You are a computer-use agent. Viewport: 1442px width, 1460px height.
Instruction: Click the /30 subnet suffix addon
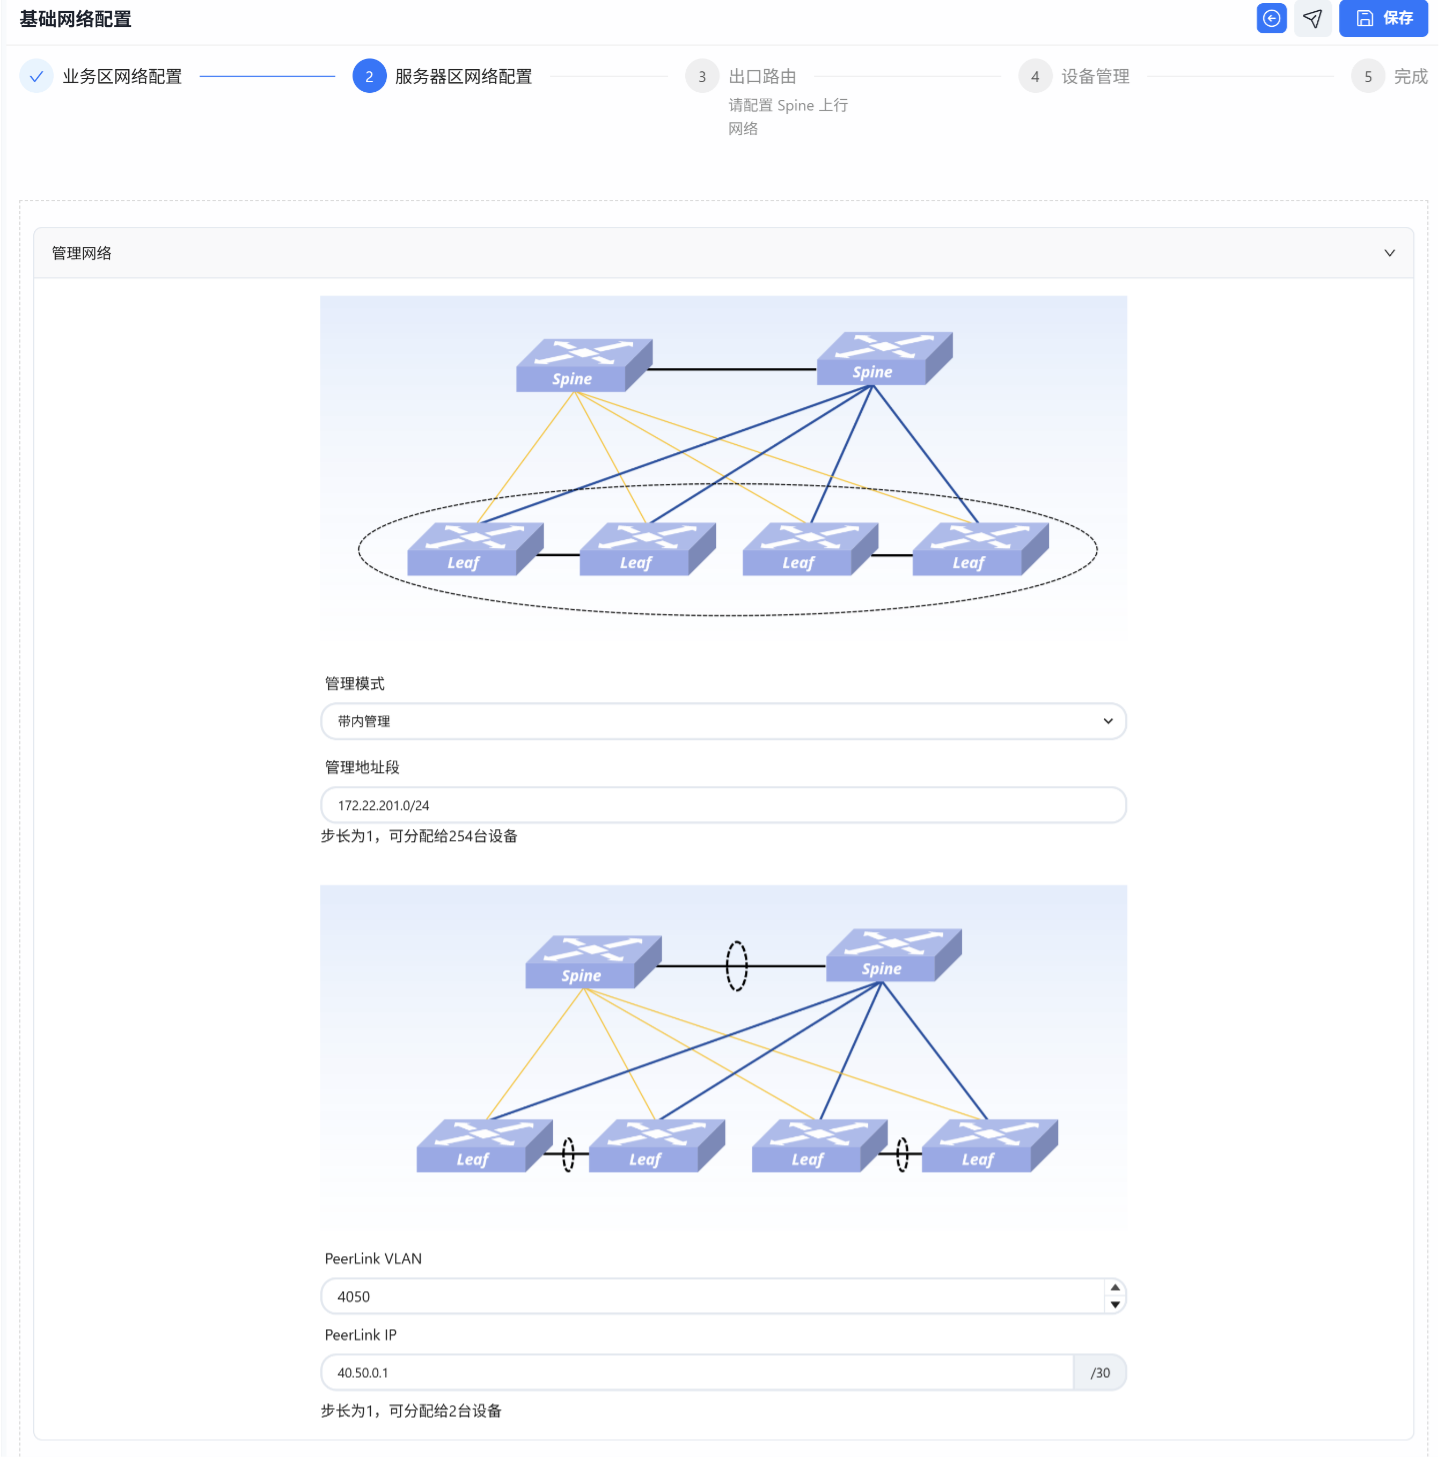1100,1373
